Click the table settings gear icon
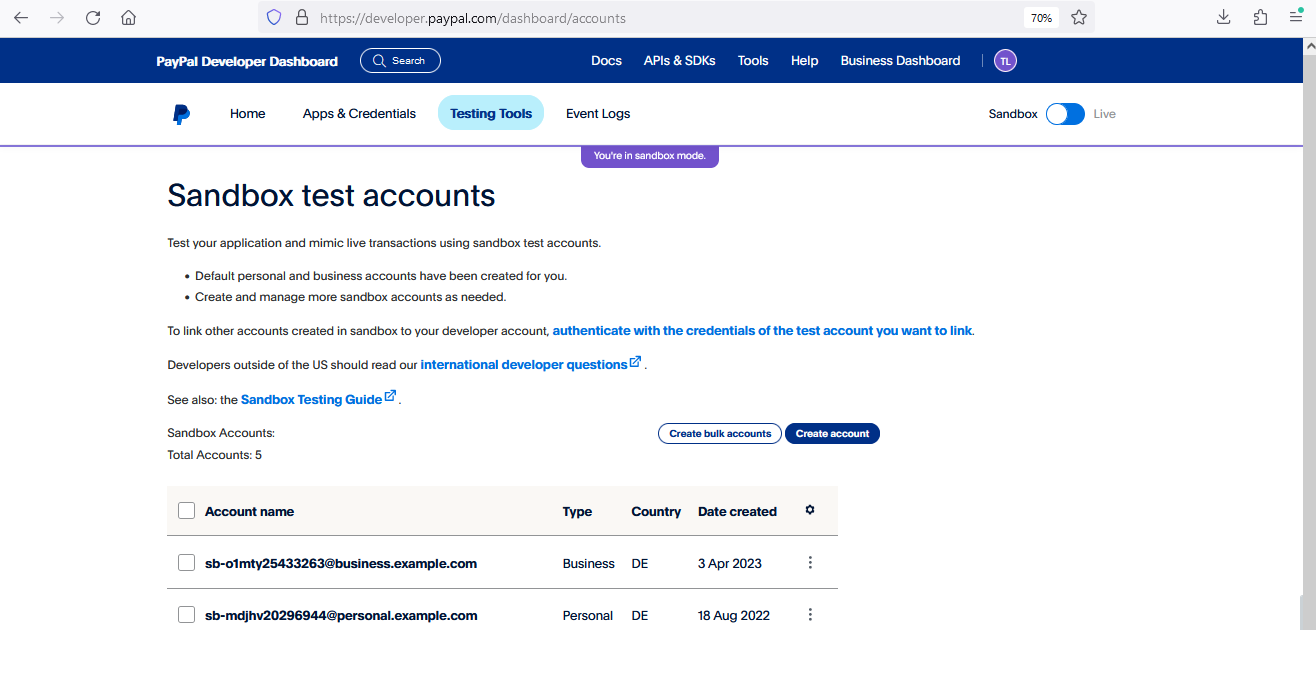Image resolution: width=1316 pixels, height=693 pixels. coord(810,510)
